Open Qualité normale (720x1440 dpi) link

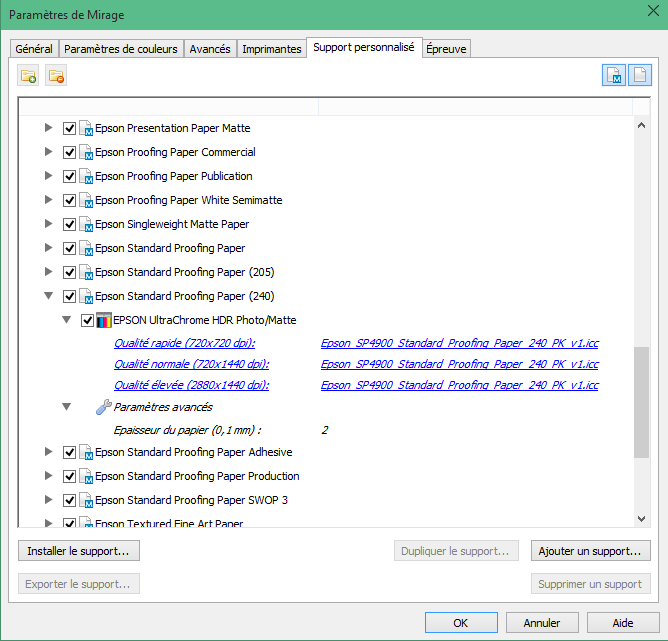[x=191, y=364]
